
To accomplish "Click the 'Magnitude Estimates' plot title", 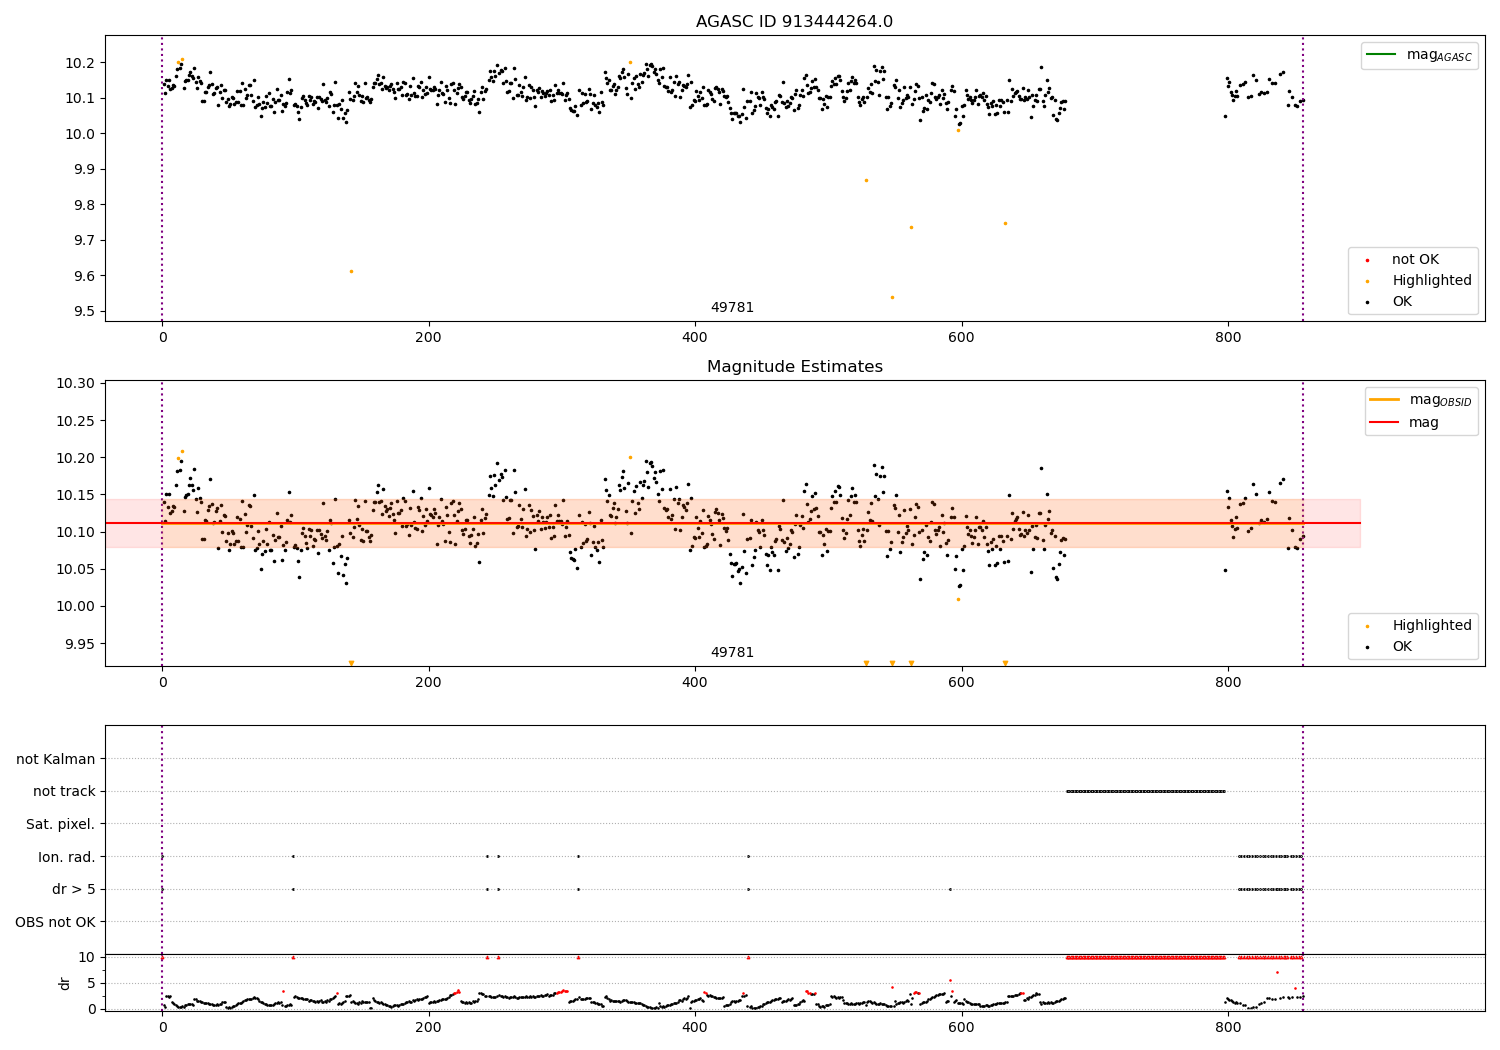I will [x=794, y=367].
